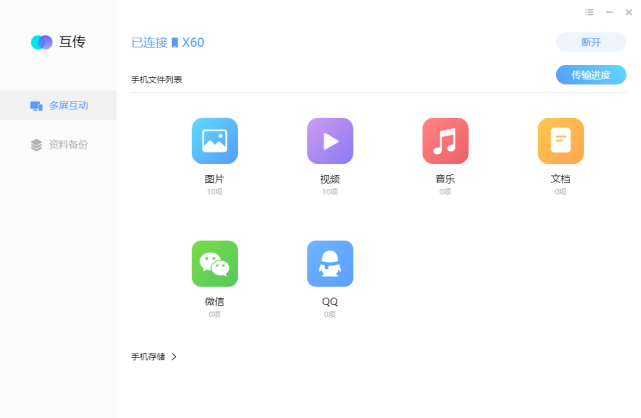Open the QQ files icon
641x418 pixels.
coord(330,264)
